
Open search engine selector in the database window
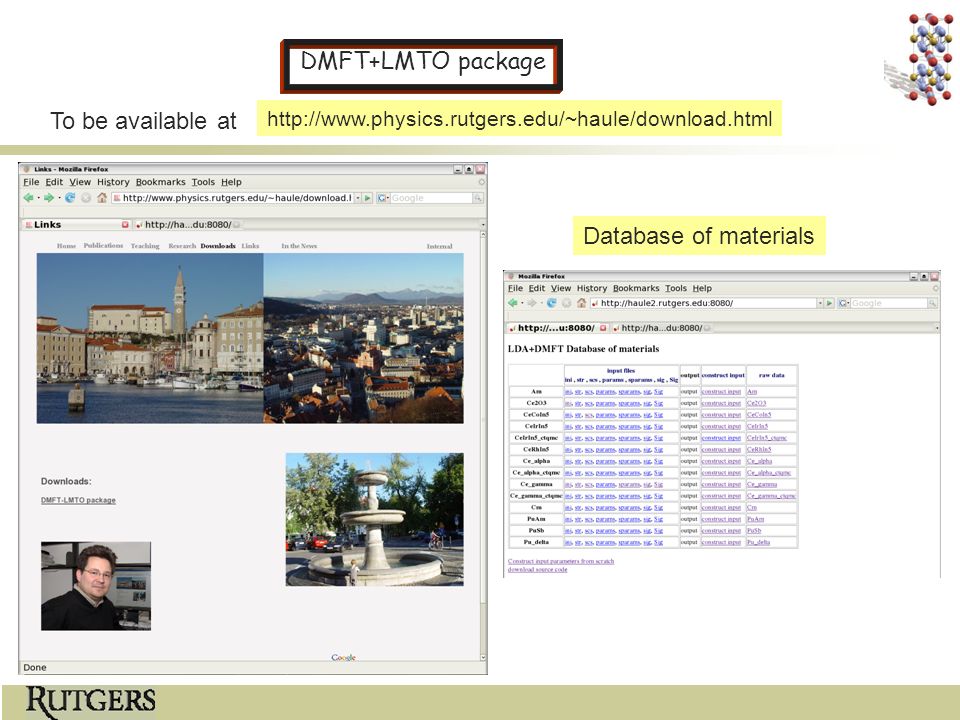tap(844, 303)
